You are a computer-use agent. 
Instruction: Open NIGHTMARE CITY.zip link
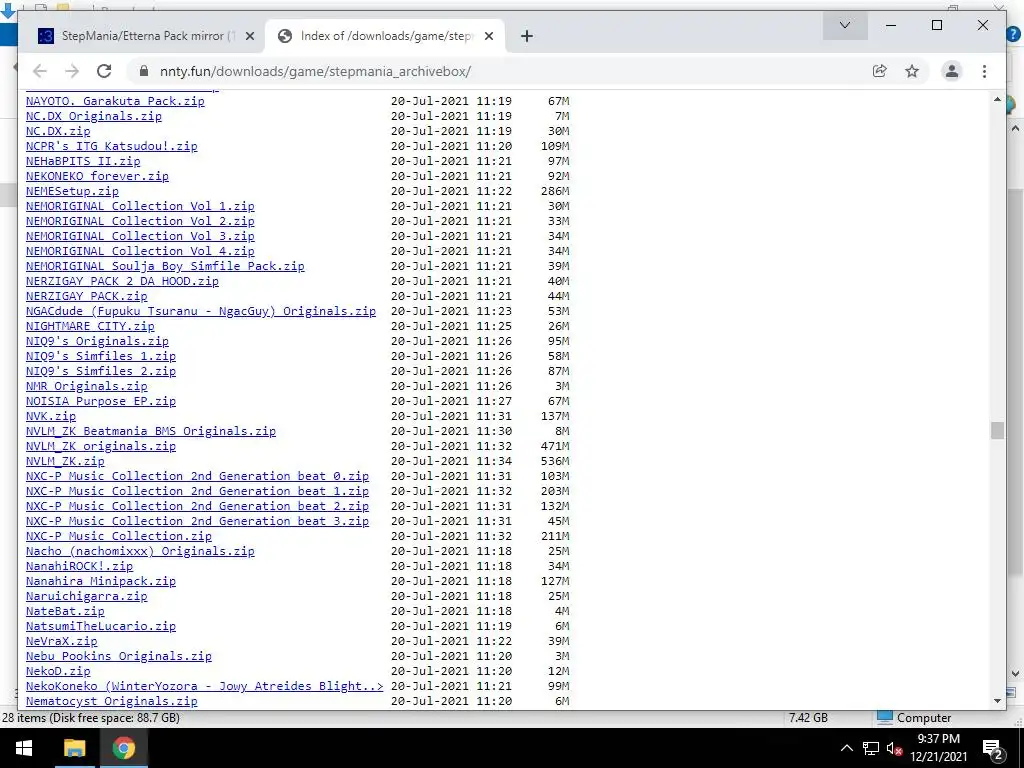90,327
